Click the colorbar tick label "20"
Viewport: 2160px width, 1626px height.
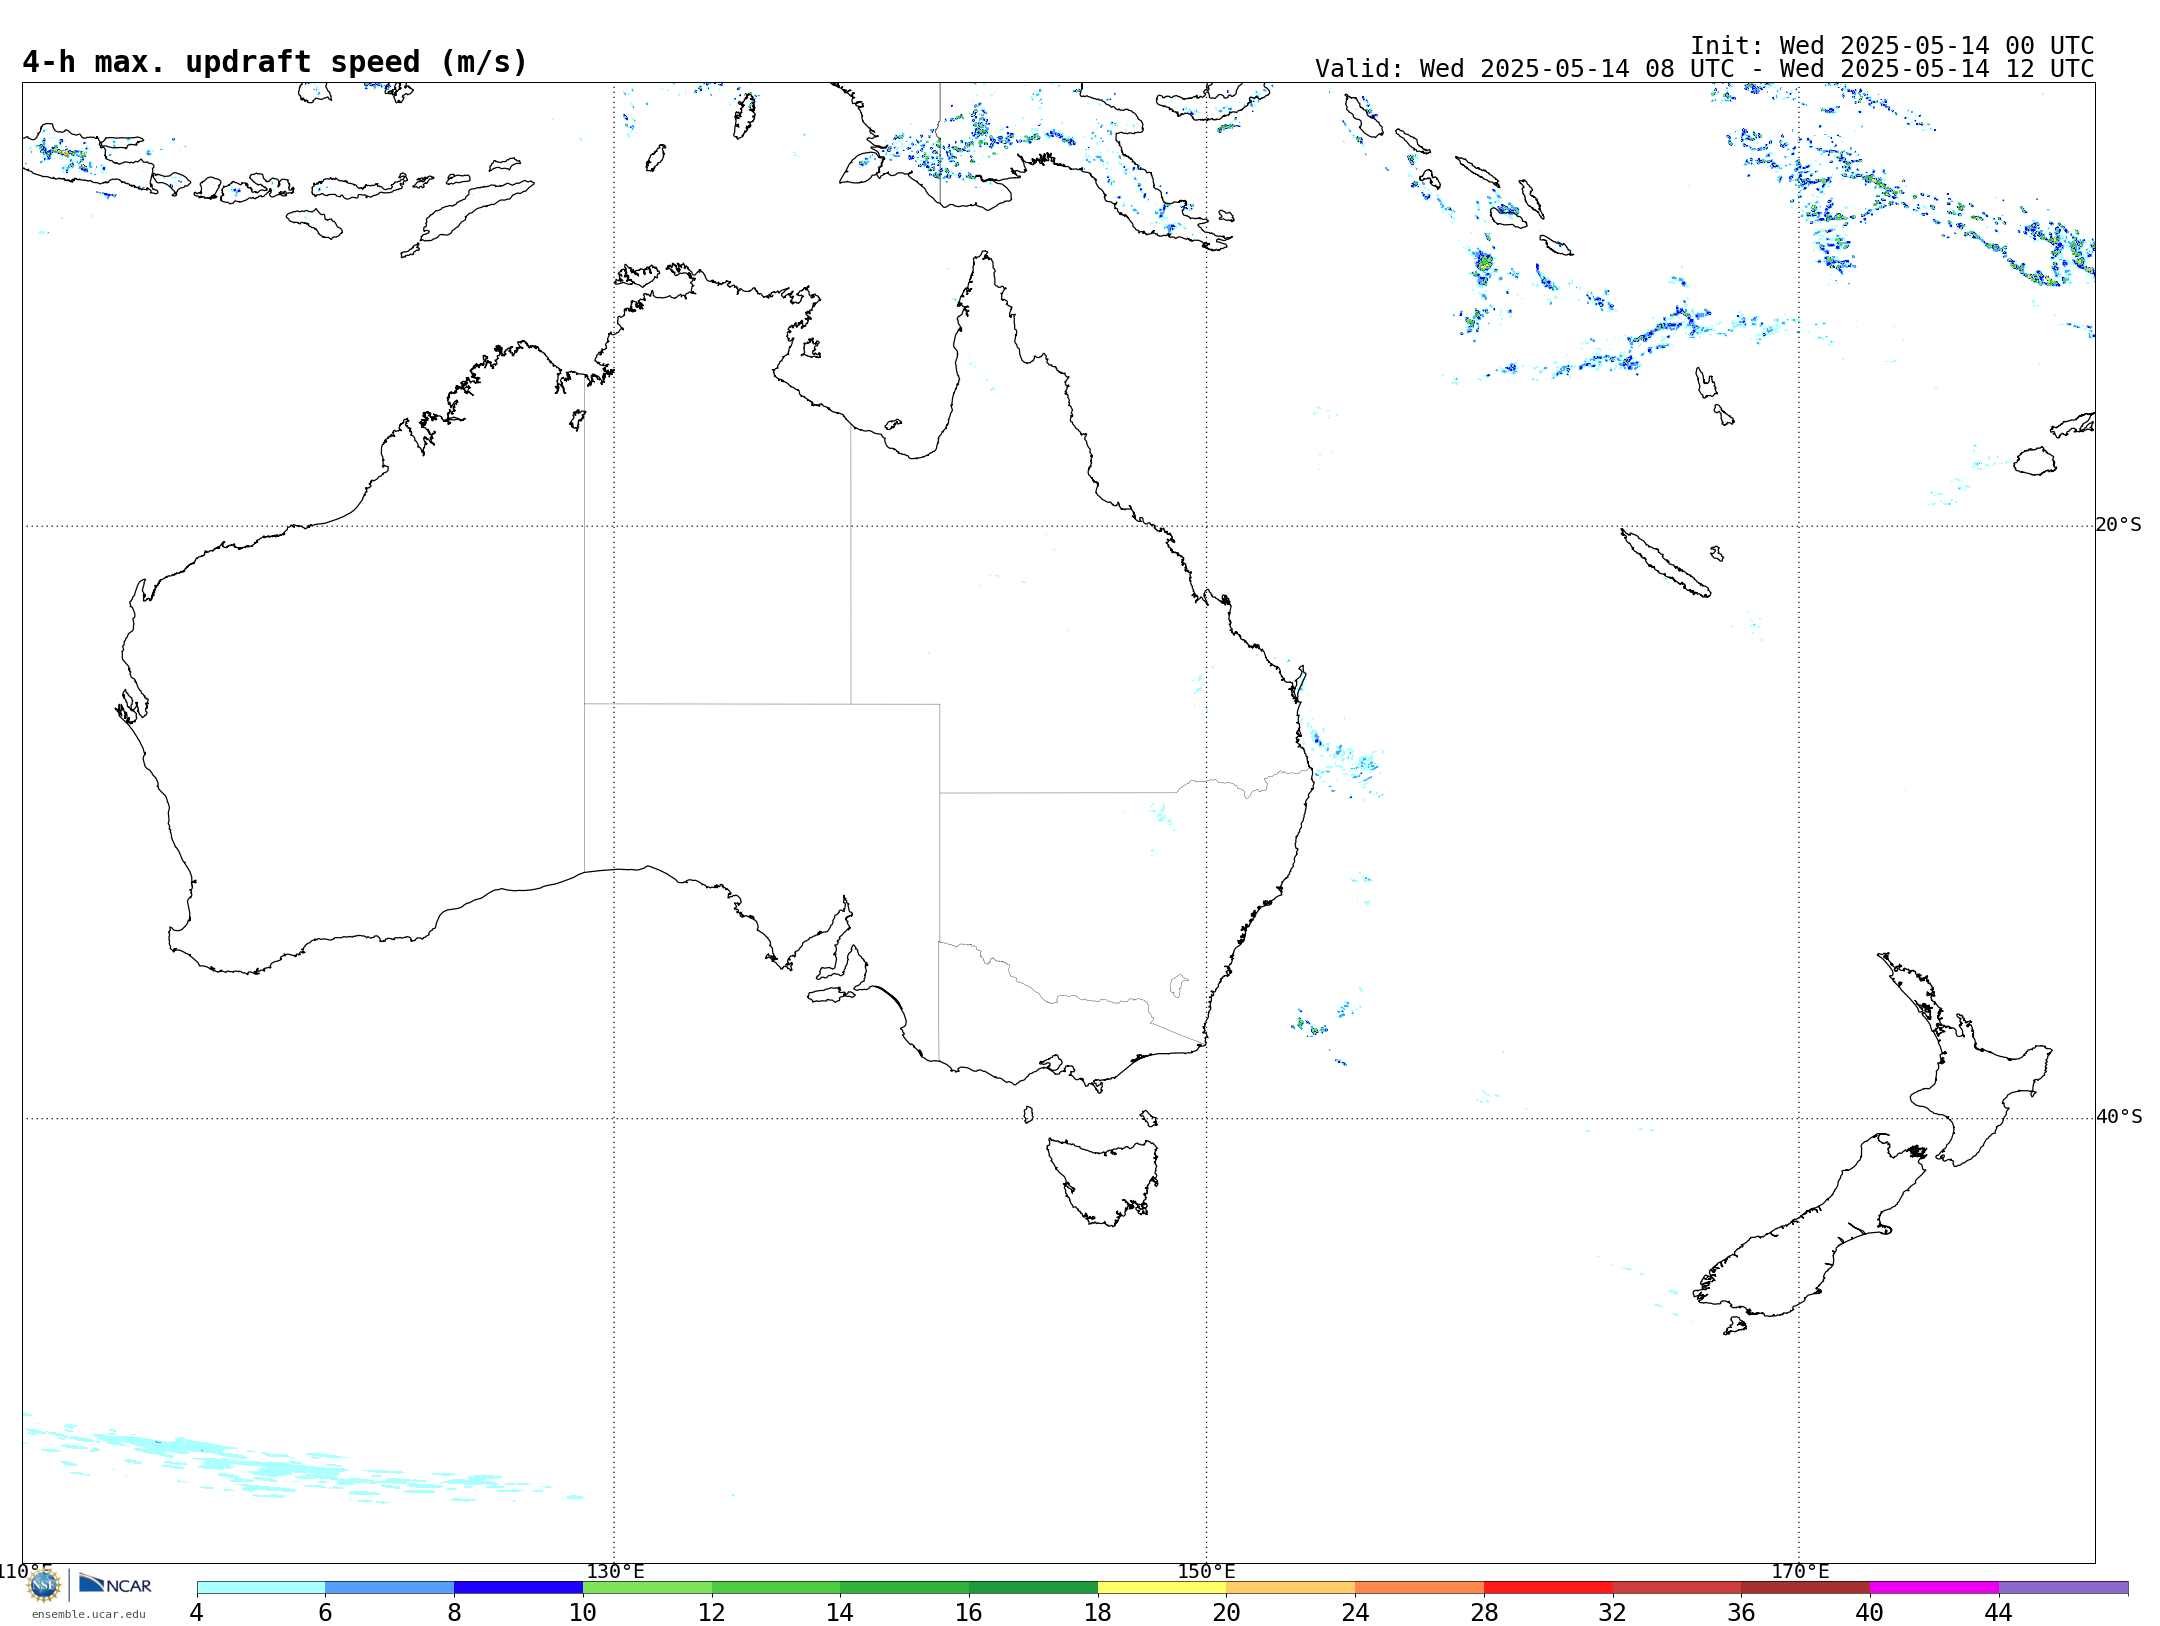[1227, 1612]
